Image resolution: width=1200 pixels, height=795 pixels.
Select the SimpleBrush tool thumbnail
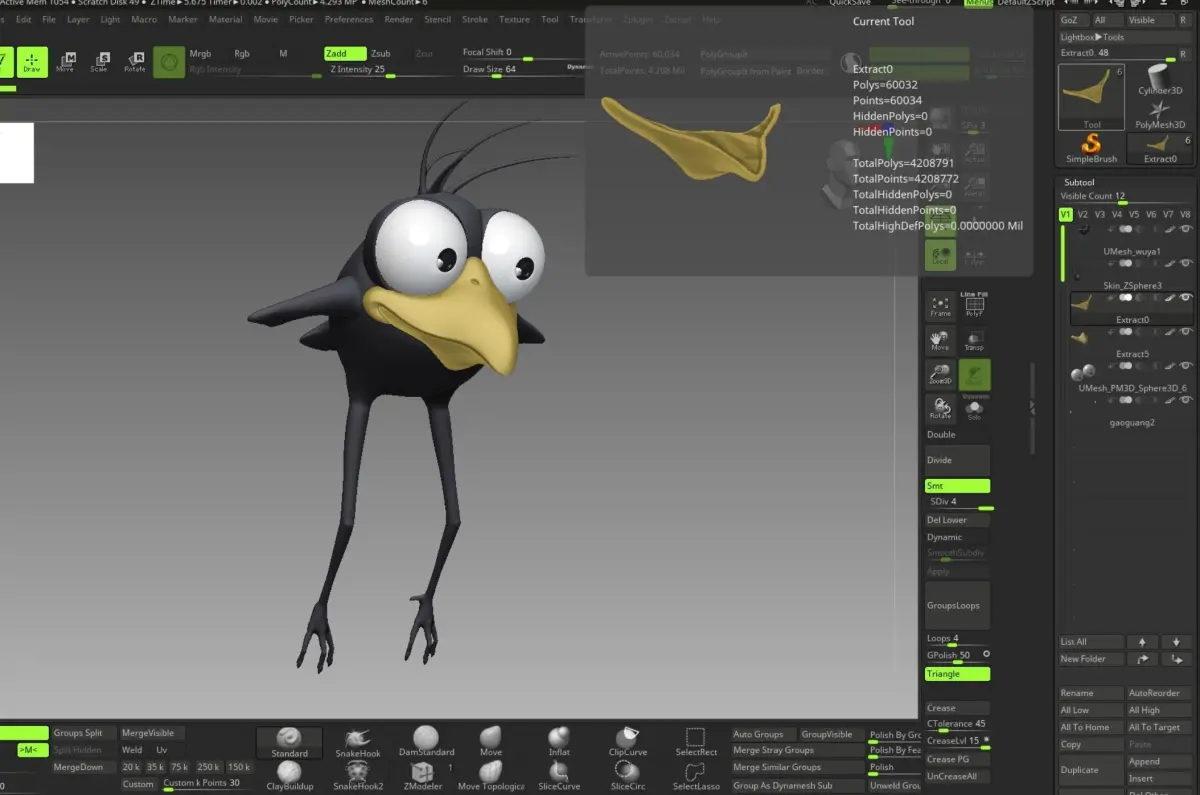click(1091, 148)
